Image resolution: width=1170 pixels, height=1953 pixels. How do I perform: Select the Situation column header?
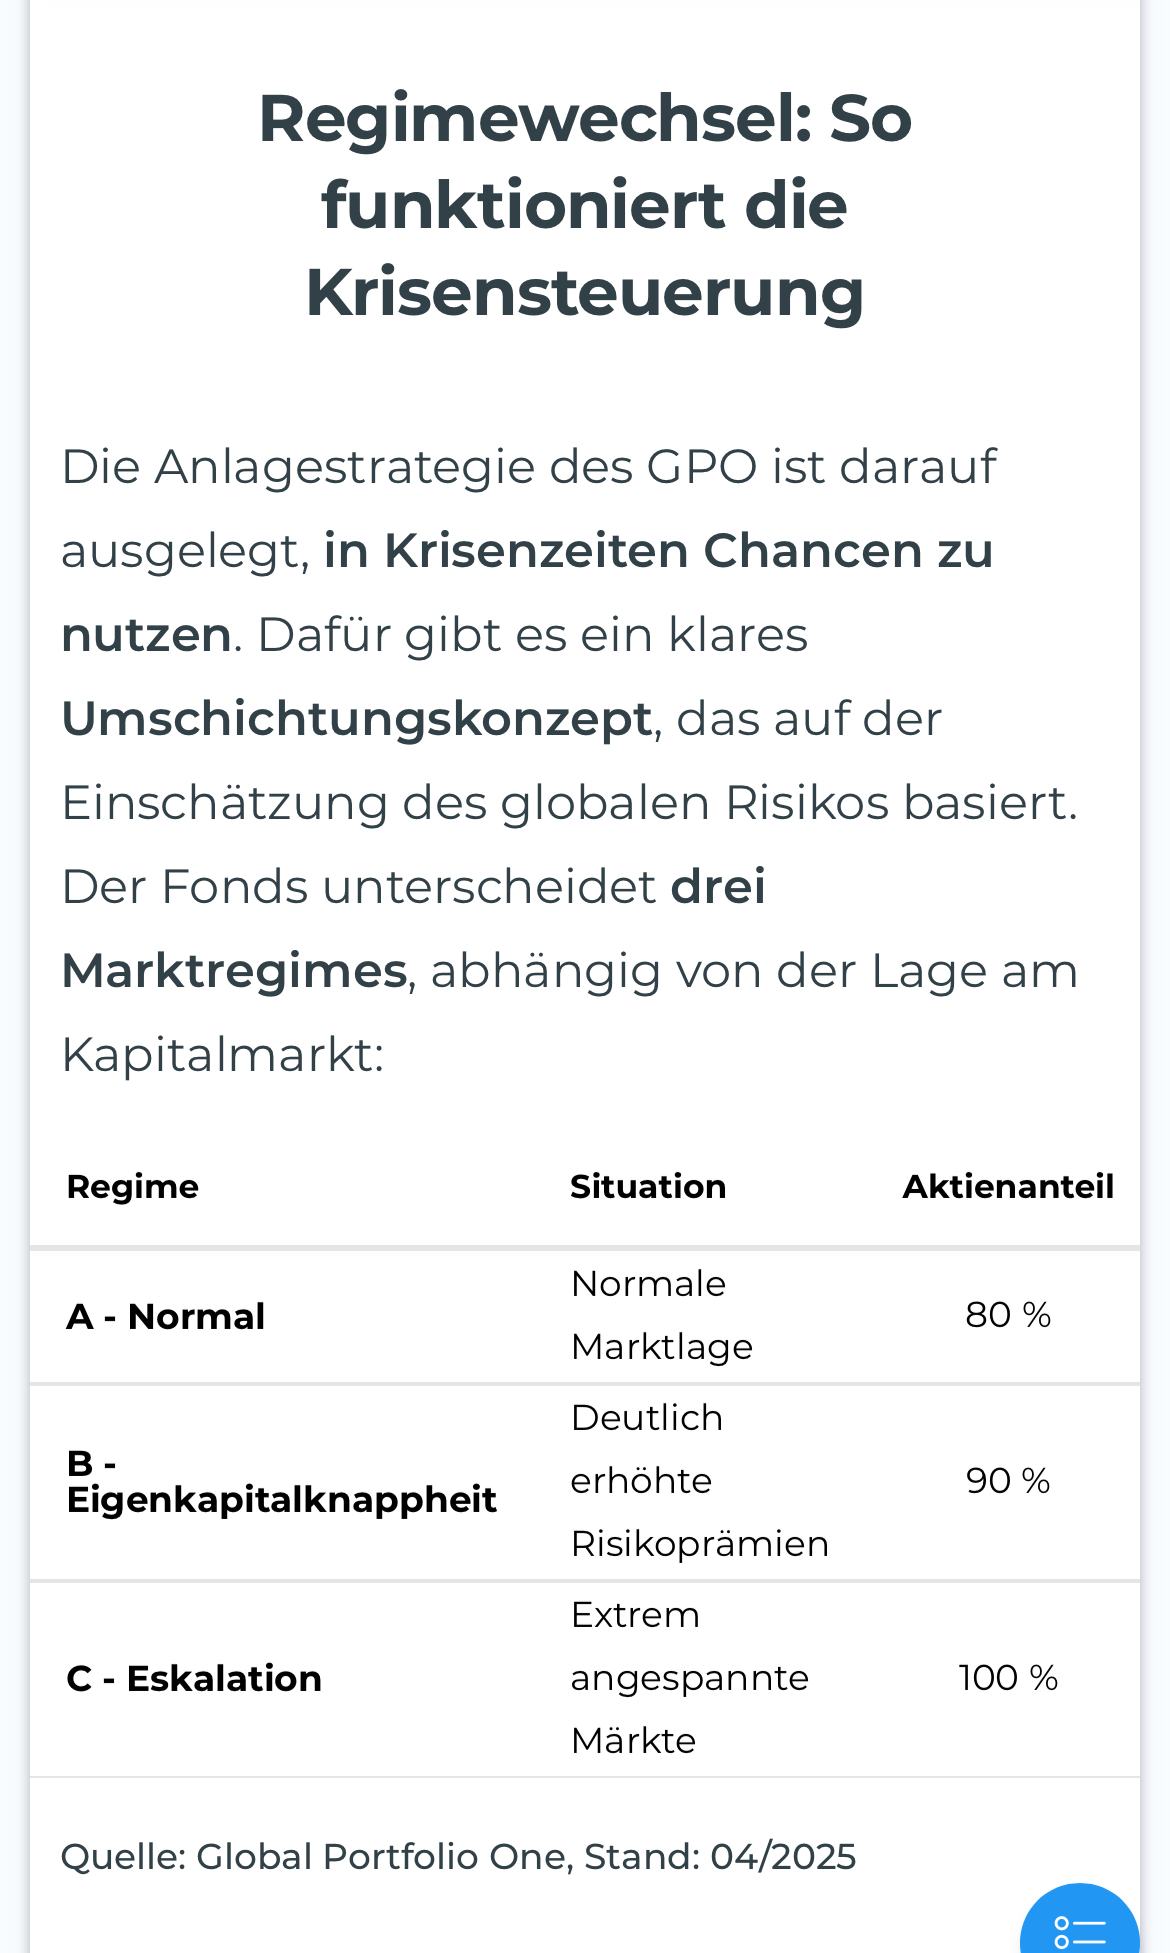[648, 1187]
